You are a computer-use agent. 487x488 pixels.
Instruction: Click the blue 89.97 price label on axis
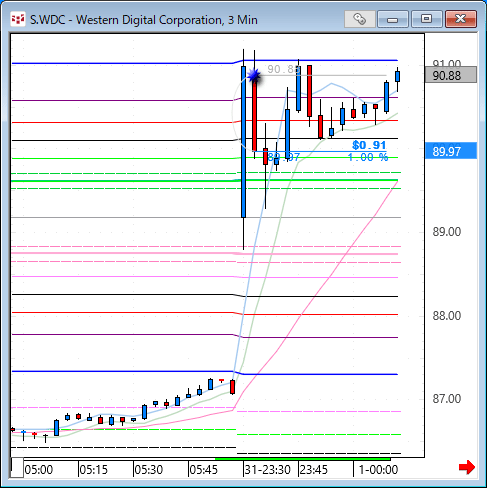point(451,151)
